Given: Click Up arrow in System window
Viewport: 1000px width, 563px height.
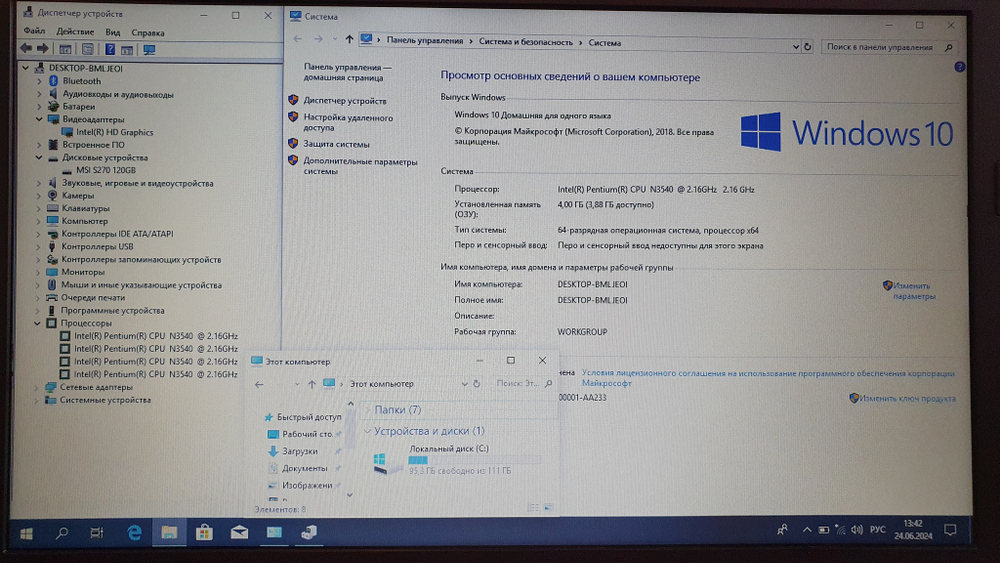Looking at the screenshot, I should click(349, 40).
